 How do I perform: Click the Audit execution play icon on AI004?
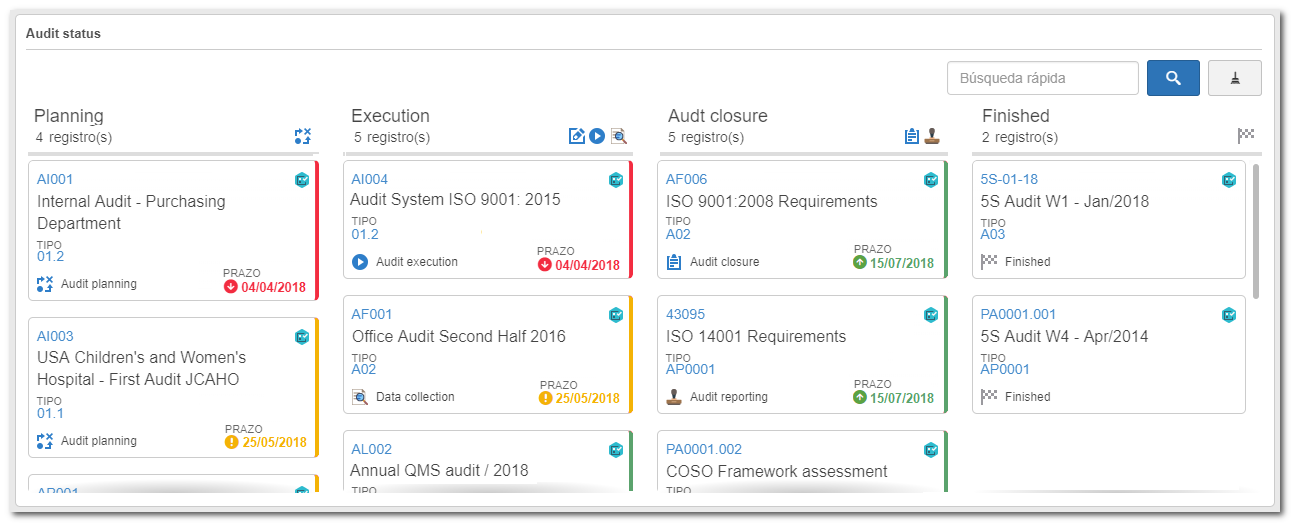[x=360, y=262]
